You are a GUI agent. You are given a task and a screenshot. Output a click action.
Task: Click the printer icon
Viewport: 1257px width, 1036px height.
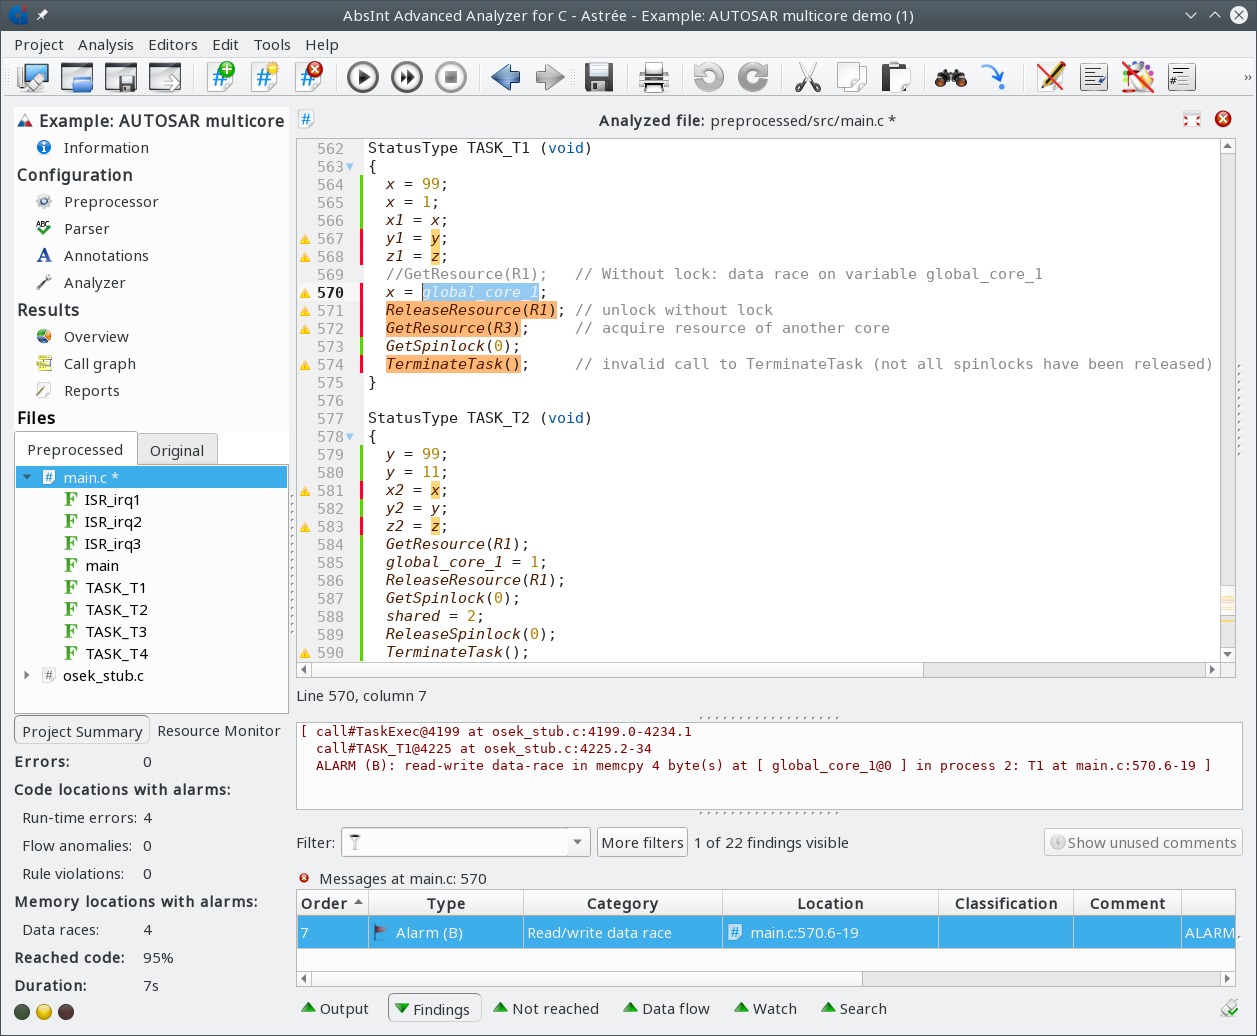(653, 77)
